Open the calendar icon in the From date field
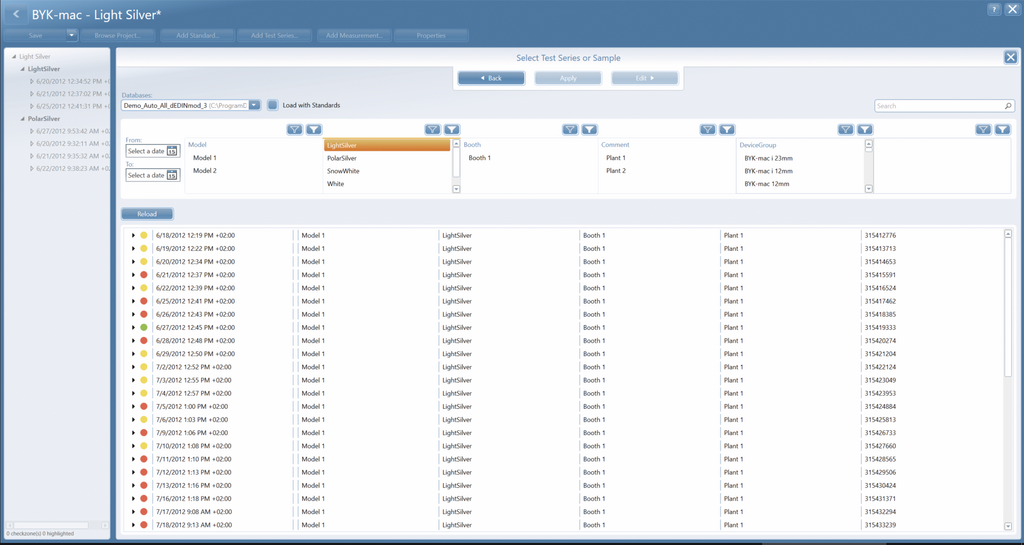Viewport: 1024px width, 545px height. 172,151
